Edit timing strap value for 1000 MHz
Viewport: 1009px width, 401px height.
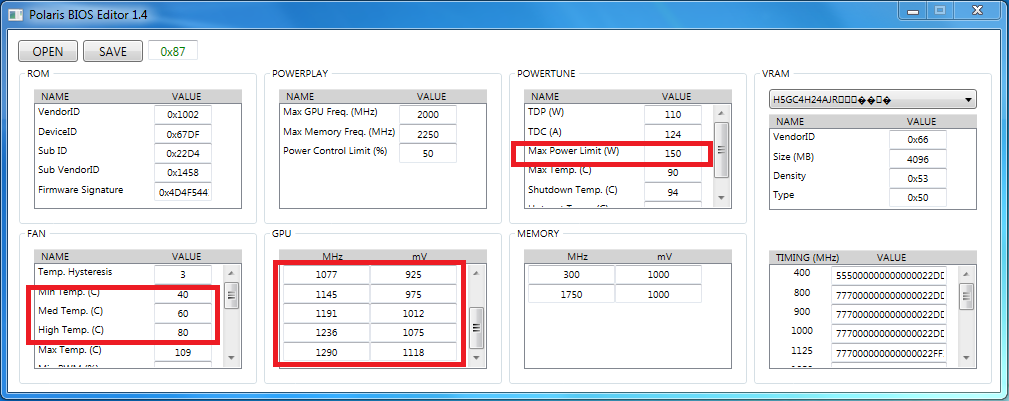tap(890, 334)
